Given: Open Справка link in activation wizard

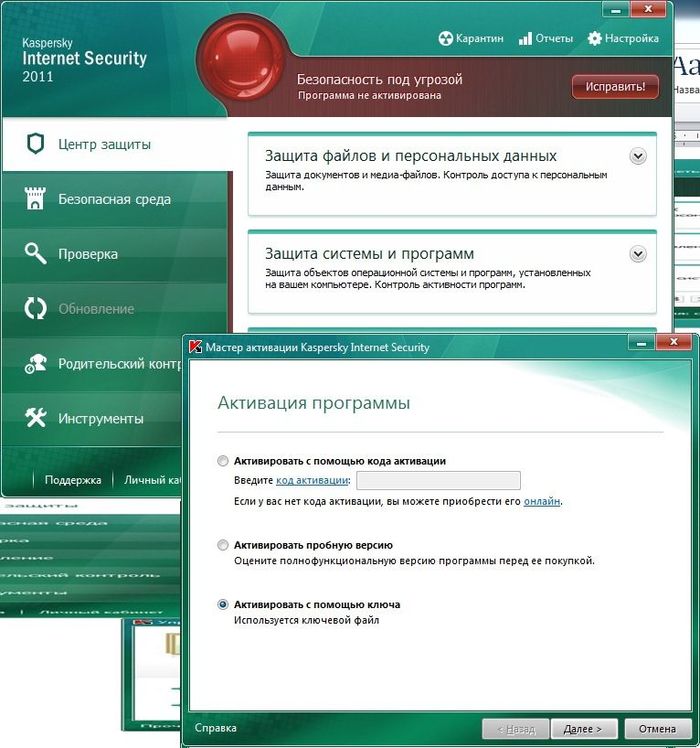Looking at the screenshot, I should coord(215,728).
